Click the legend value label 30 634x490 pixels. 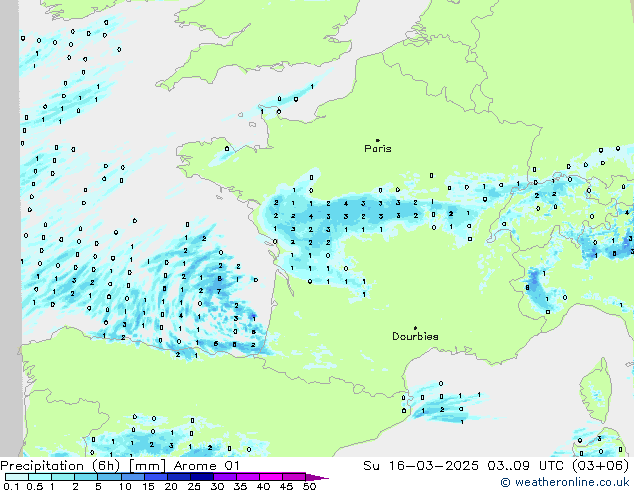[x=218, y=486]
